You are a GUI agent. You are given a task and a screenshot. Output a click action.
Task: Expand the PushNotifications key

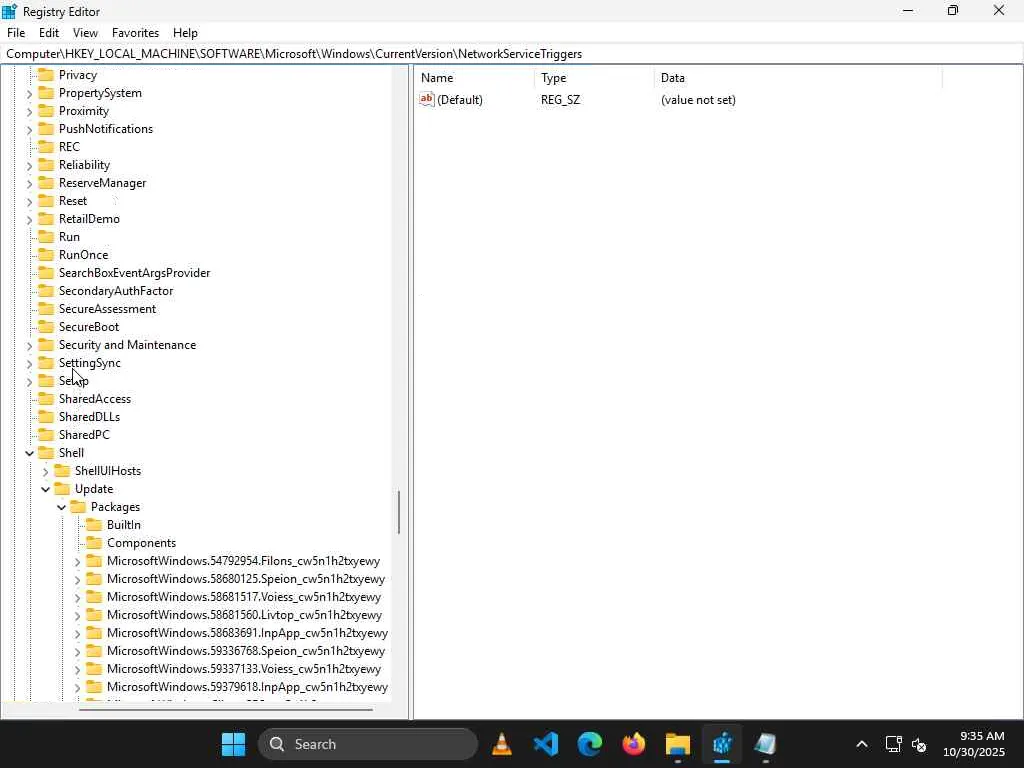coord(29,129)
